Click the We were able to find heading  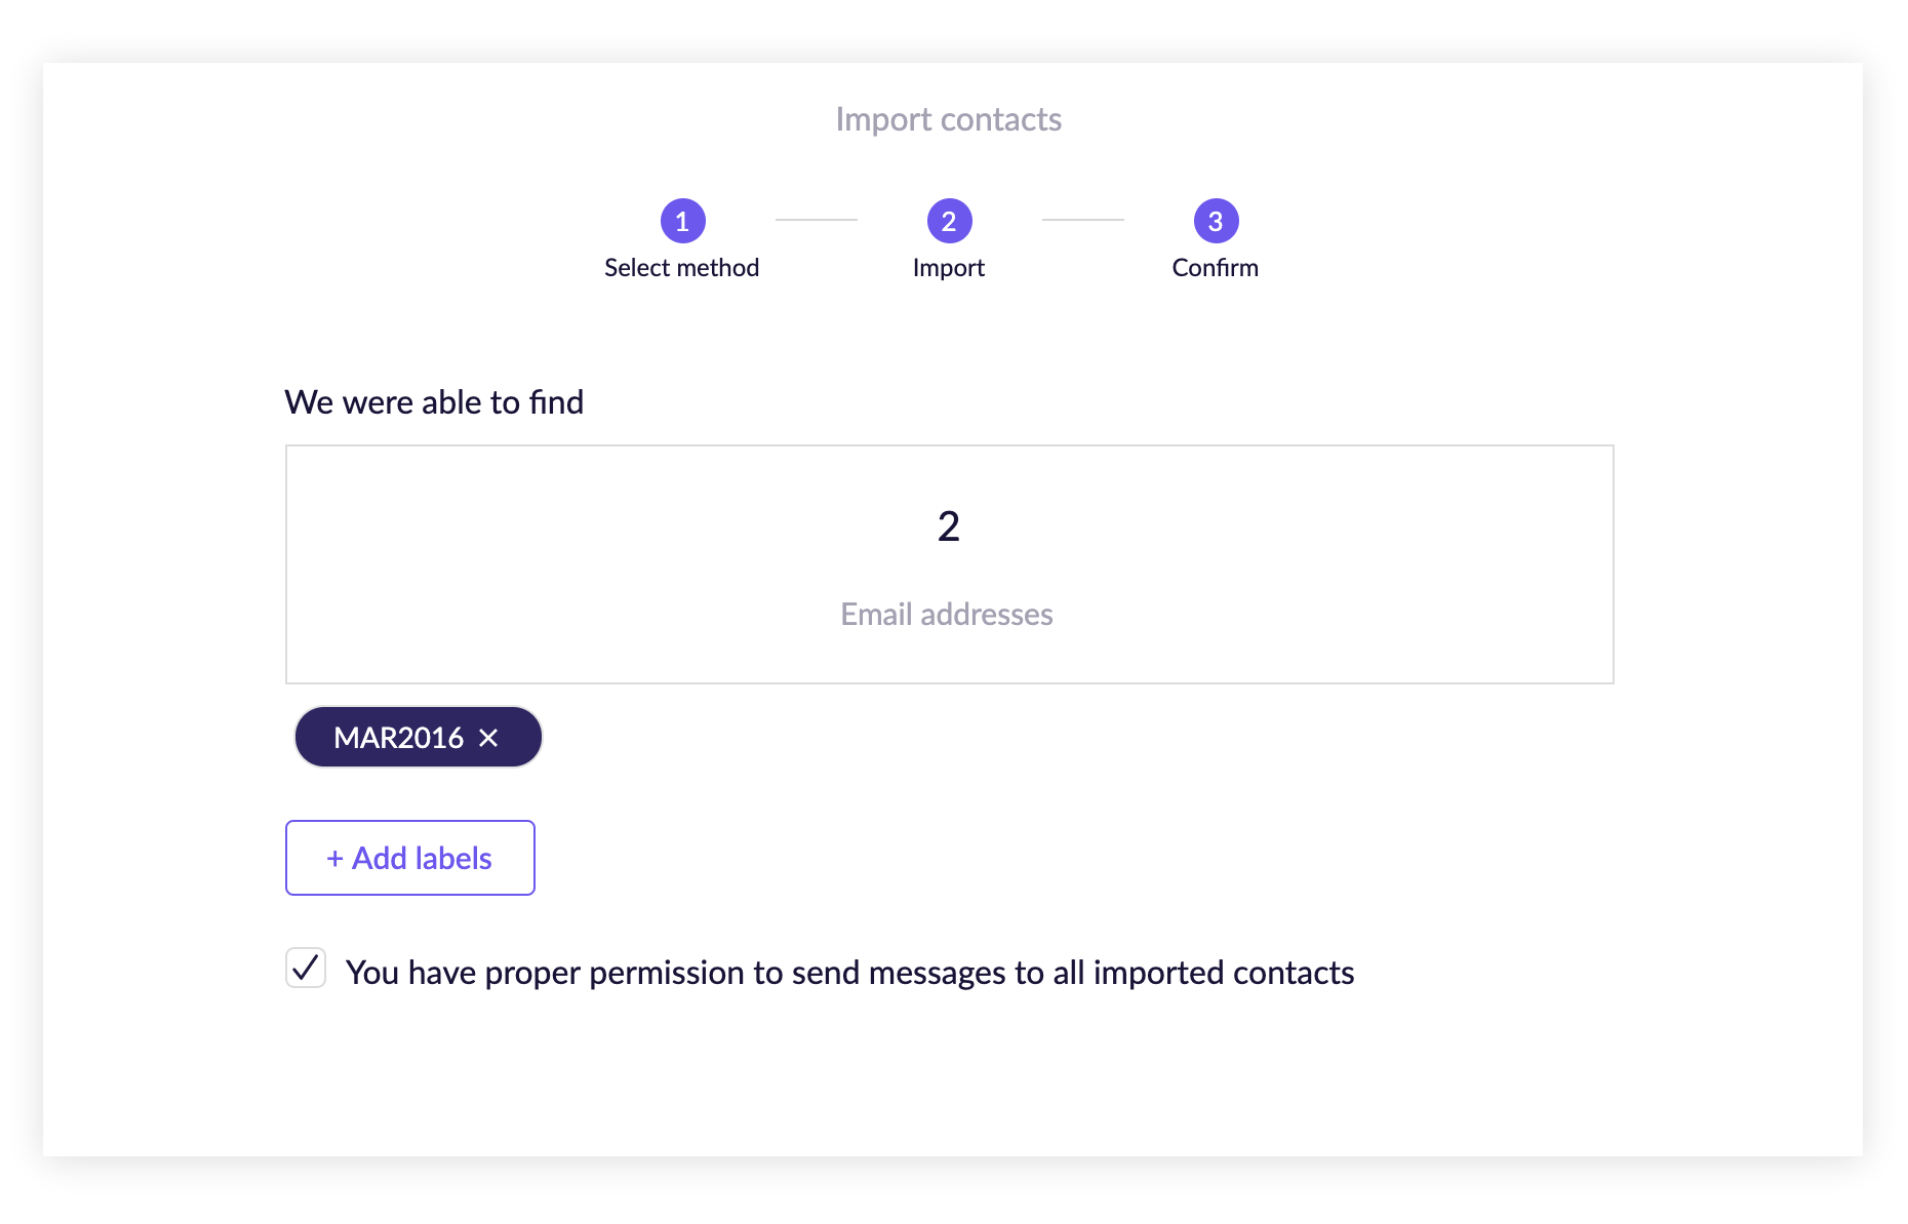(x=434, y=402)
